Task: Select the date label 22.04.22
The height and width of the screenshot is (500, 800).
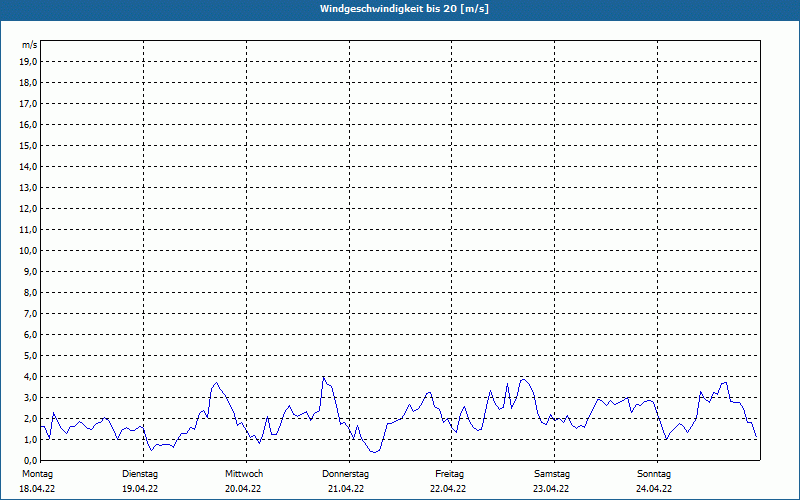Action: click(449, 489)
